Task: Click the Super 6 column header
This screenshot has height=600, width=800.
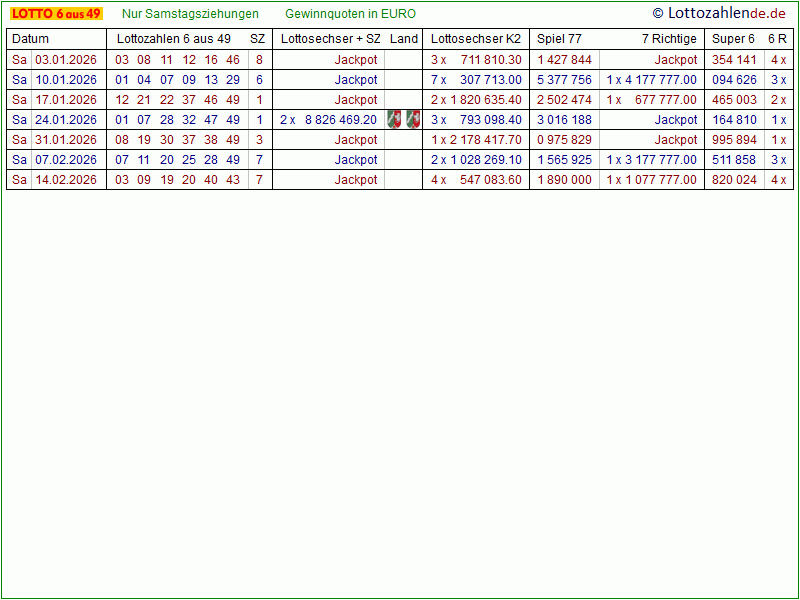Action: pos(733,39)
